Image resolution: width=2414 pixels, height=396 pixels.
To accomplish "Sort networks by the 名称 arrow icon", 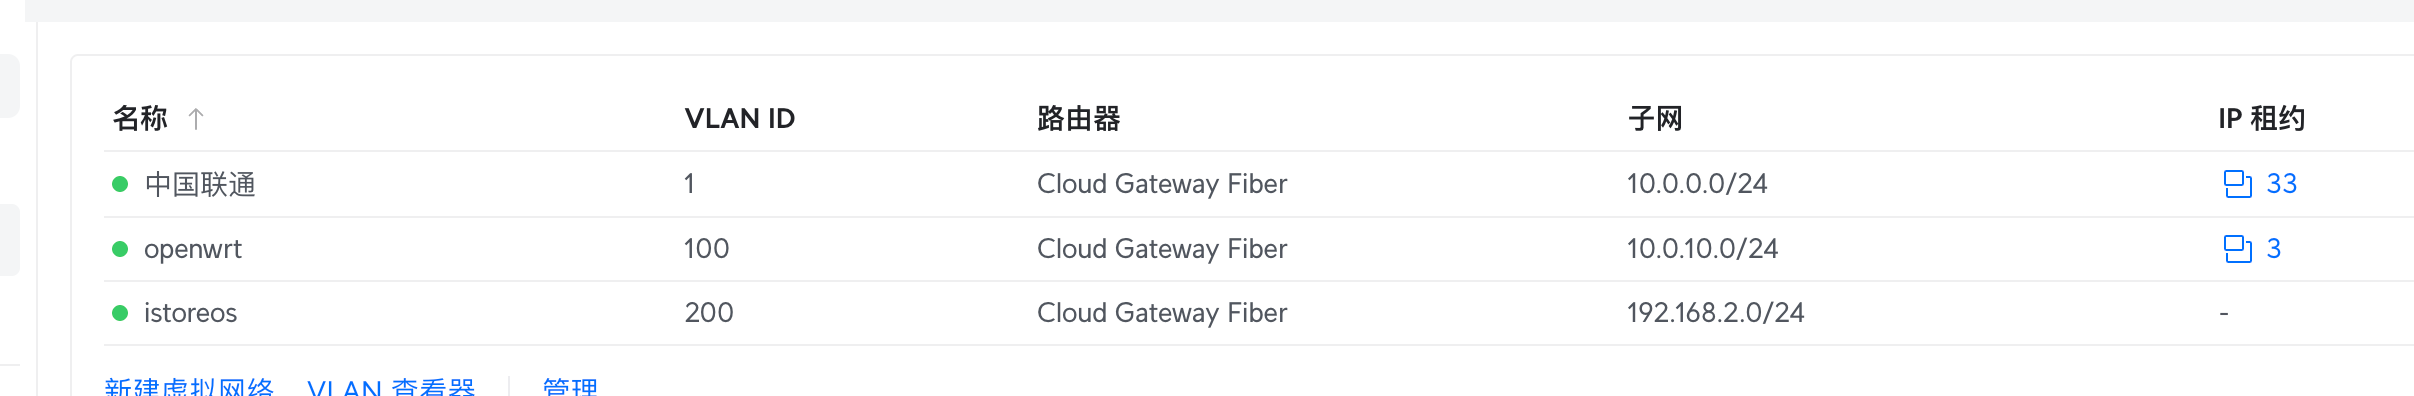I will point(196,119).
